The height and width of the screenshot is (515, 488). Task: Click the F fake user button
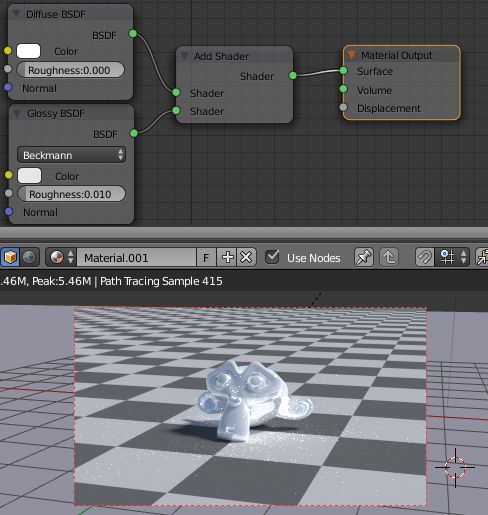(206, 257)
